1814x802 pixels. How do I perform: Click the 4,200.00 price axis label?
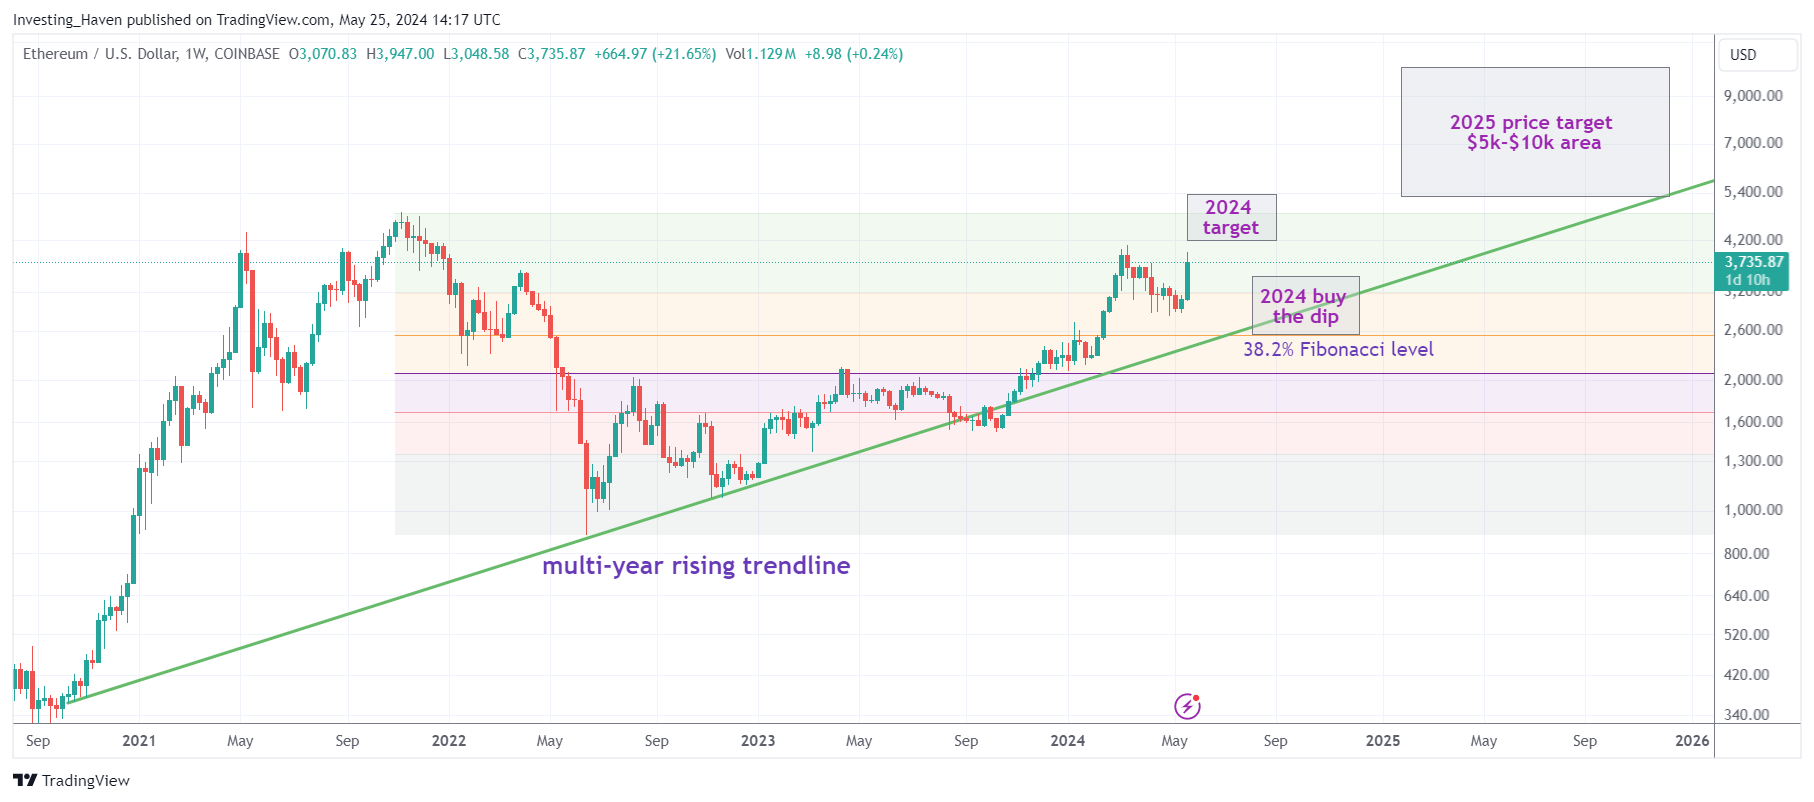(1753, 240)
